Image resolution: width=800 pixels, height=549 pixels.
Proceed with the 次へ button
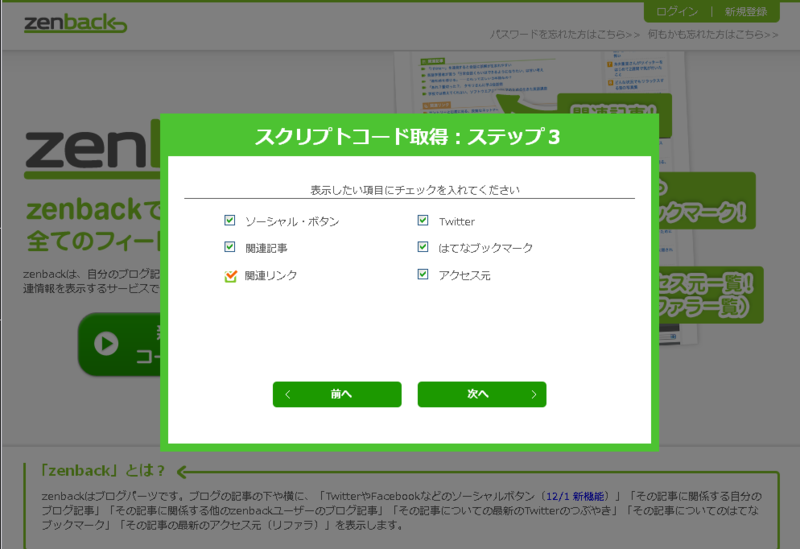click(482, 394)
